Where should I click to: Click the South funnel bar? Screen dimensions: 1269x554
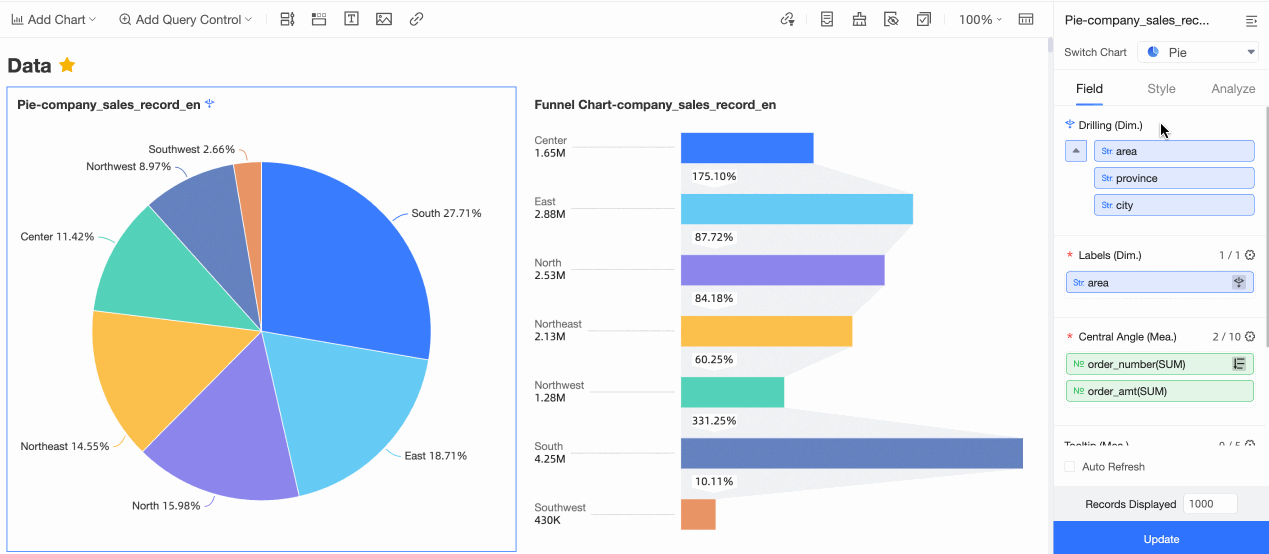click(x=852, y=453)
